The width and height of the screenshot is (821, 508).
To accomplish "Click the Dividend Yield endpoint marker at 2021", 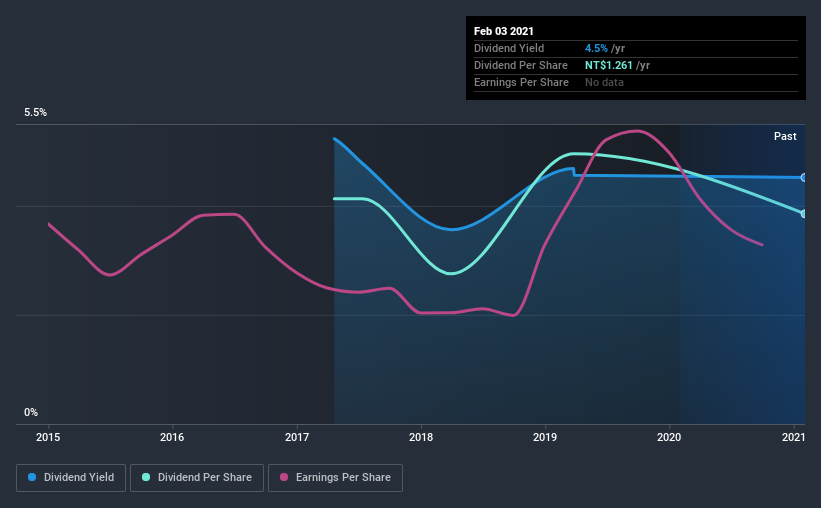I will click(x=804, y=178).
